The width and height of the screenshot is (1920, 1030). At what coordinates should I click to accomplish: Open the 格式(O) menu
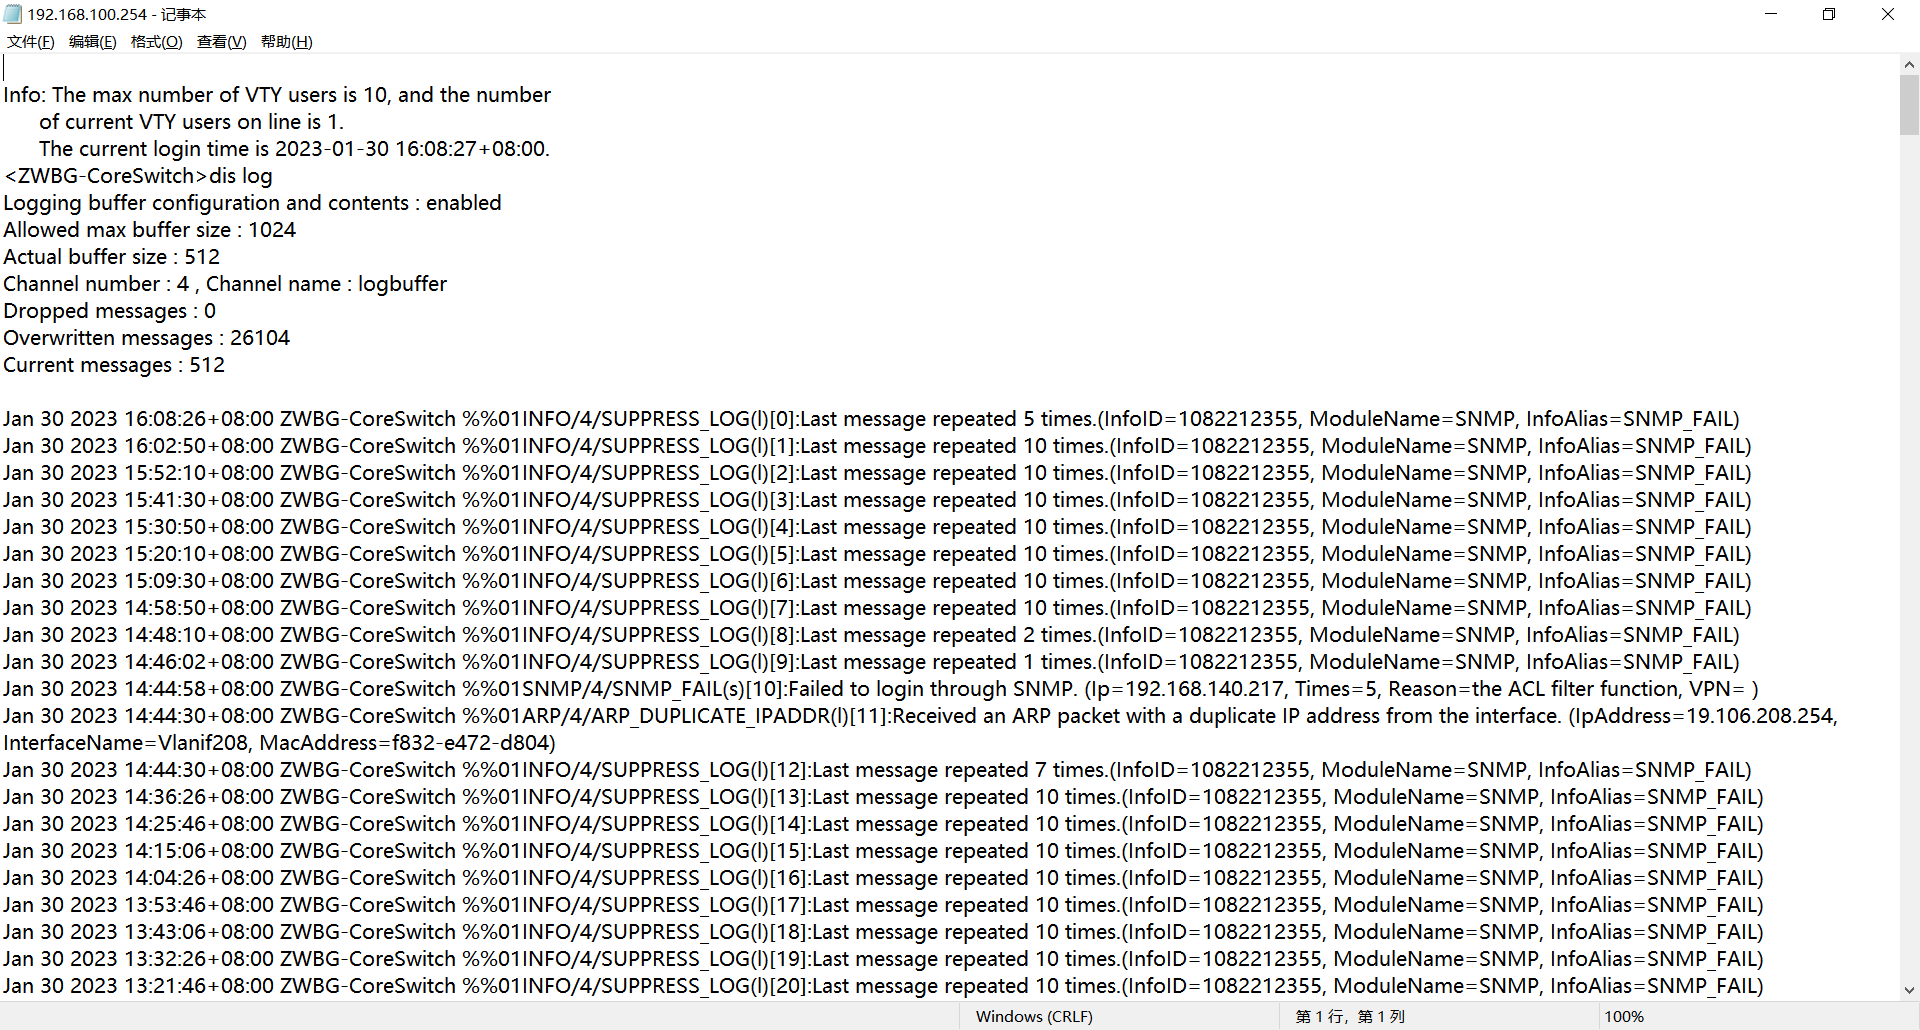tap(156, 42)
